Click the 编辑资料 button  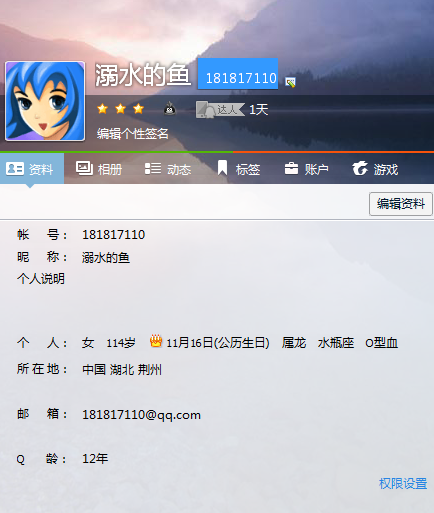pos(401,204)
